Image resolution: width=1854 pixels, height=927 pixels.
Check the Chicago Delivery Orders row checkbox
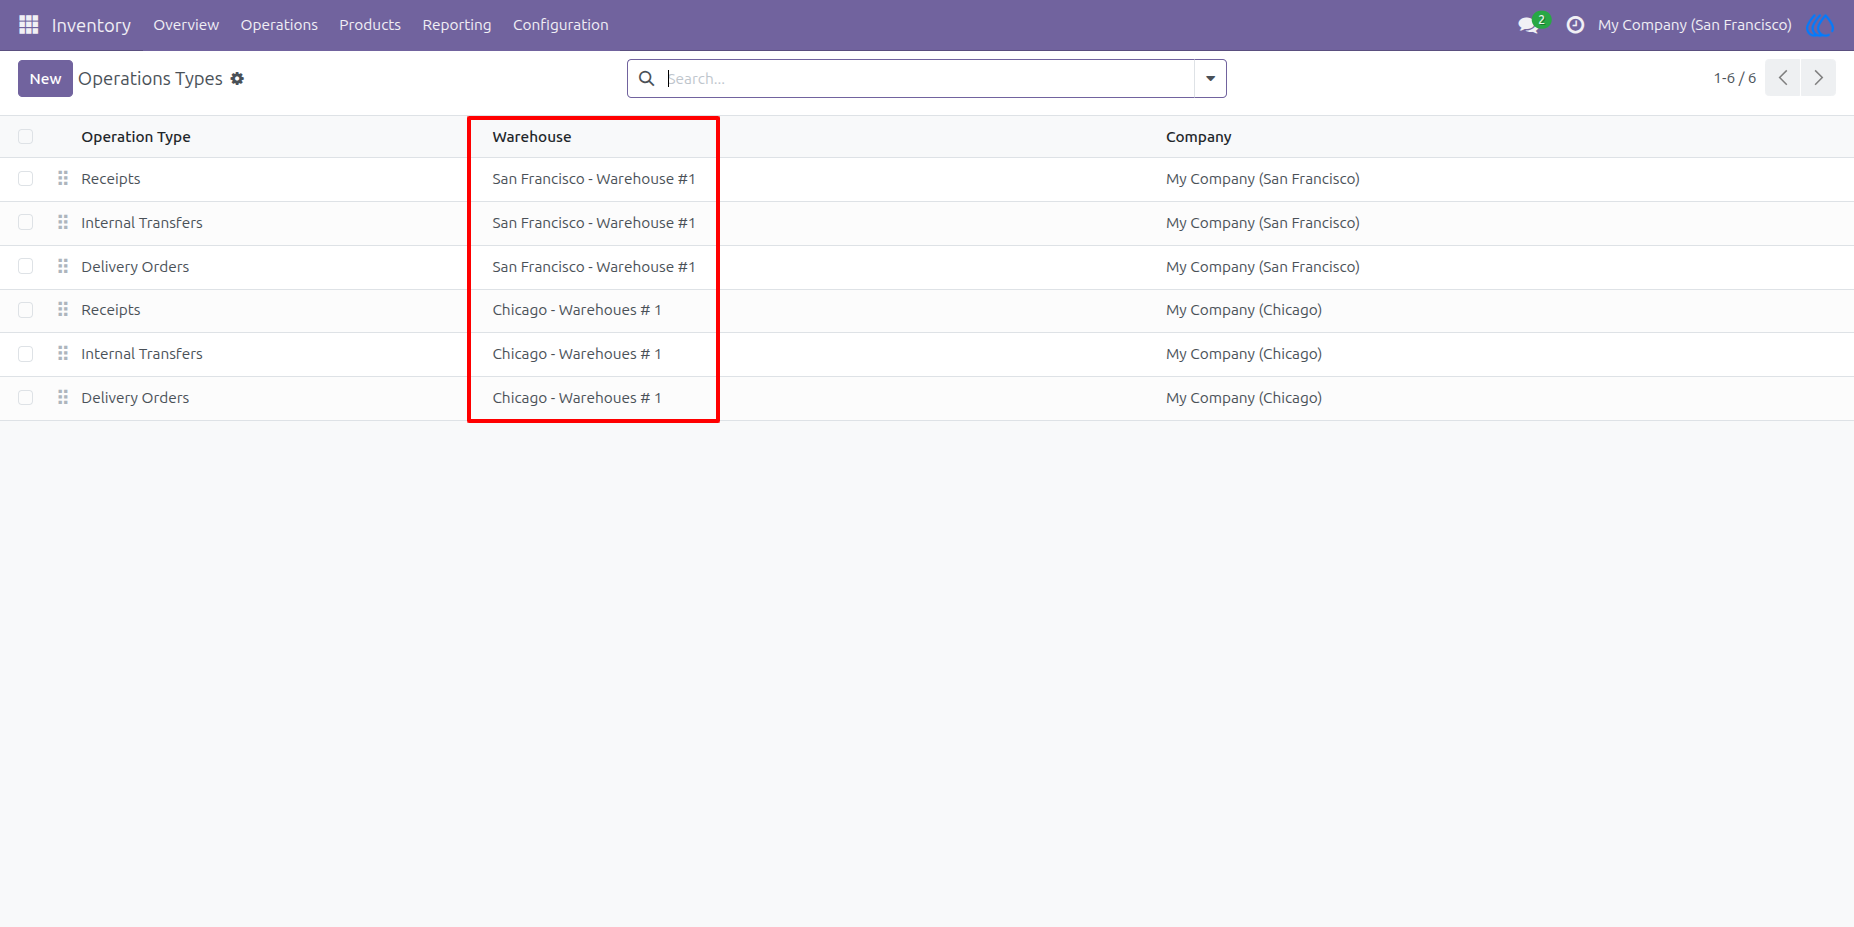click(26, 398)
